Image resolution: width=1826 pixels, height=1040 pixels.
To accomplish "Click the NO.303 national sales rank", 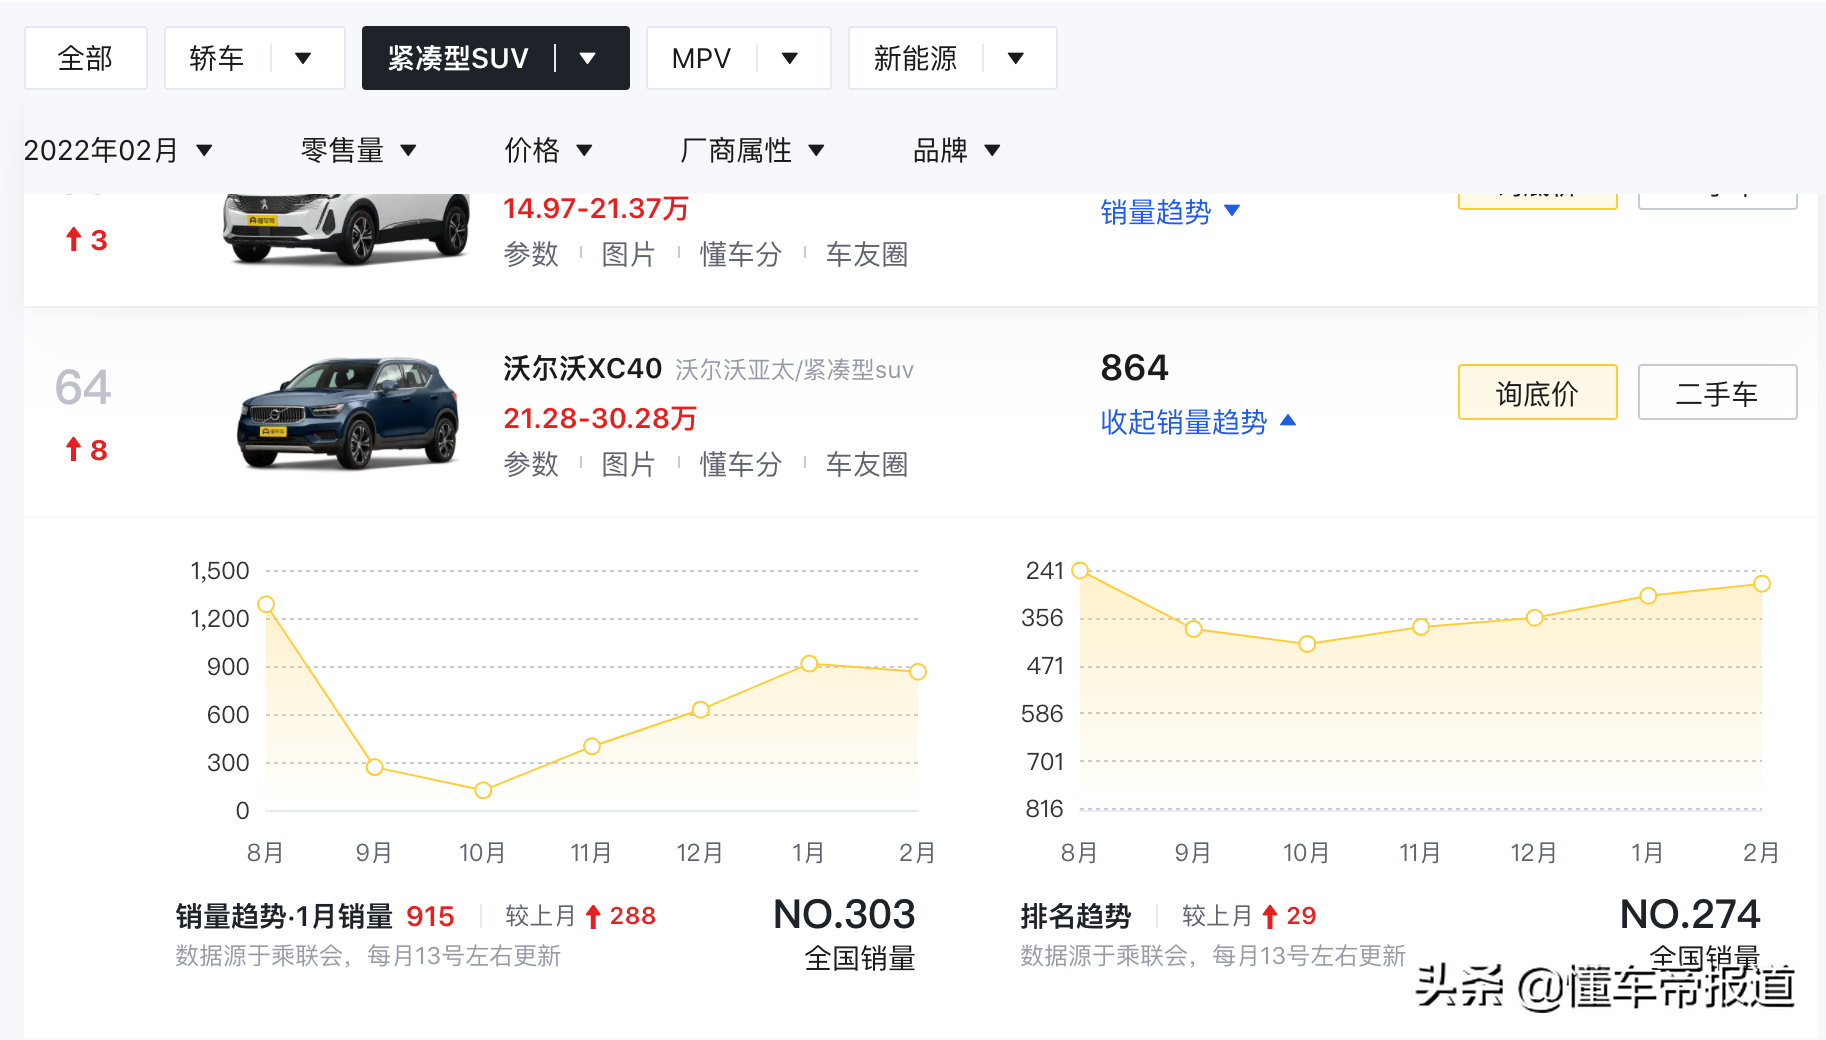I will 845,915.
